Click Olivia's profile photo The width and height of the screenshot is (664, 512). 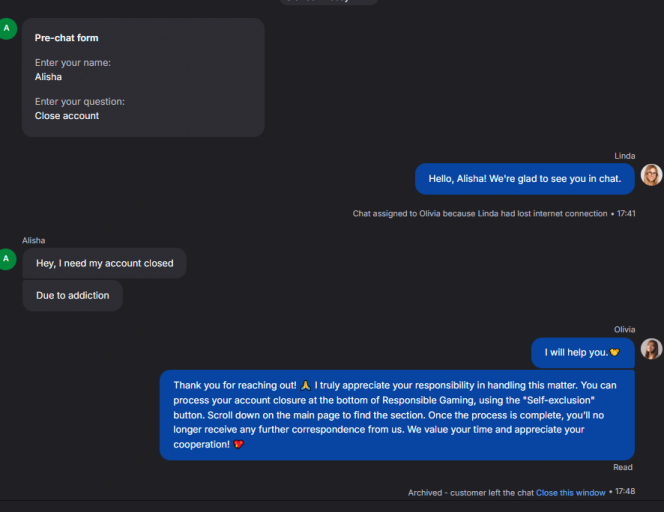(x=651, y=348)
